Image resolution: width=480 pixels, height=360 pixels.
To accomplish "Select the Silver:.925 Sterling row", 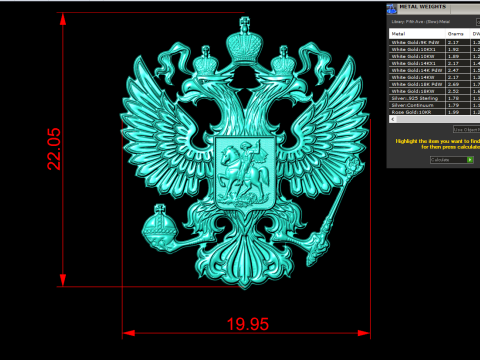I will 434,98.
